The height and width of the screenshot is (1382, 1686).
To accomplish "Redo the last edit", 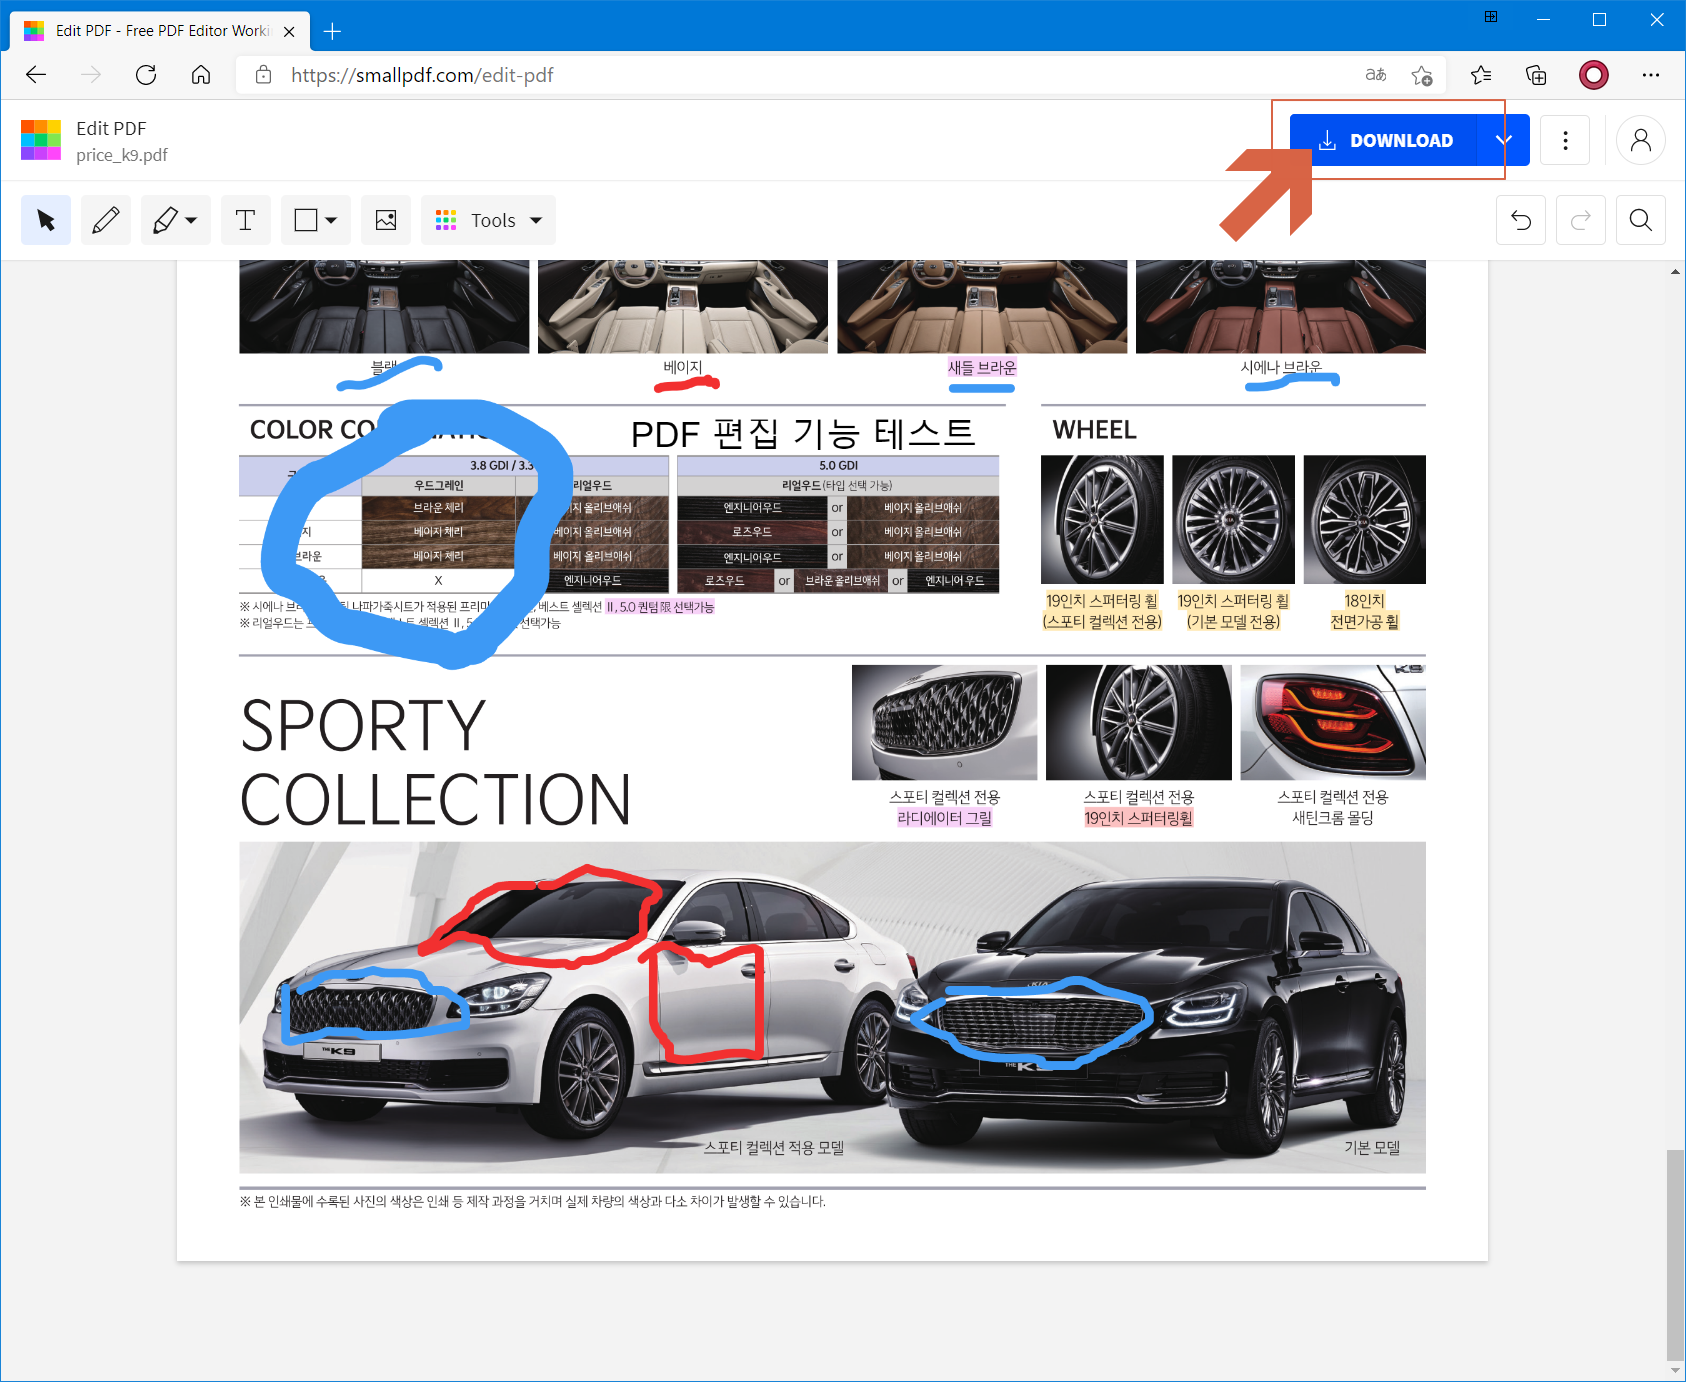I will pyautogui.click(x=1581, y=220).
